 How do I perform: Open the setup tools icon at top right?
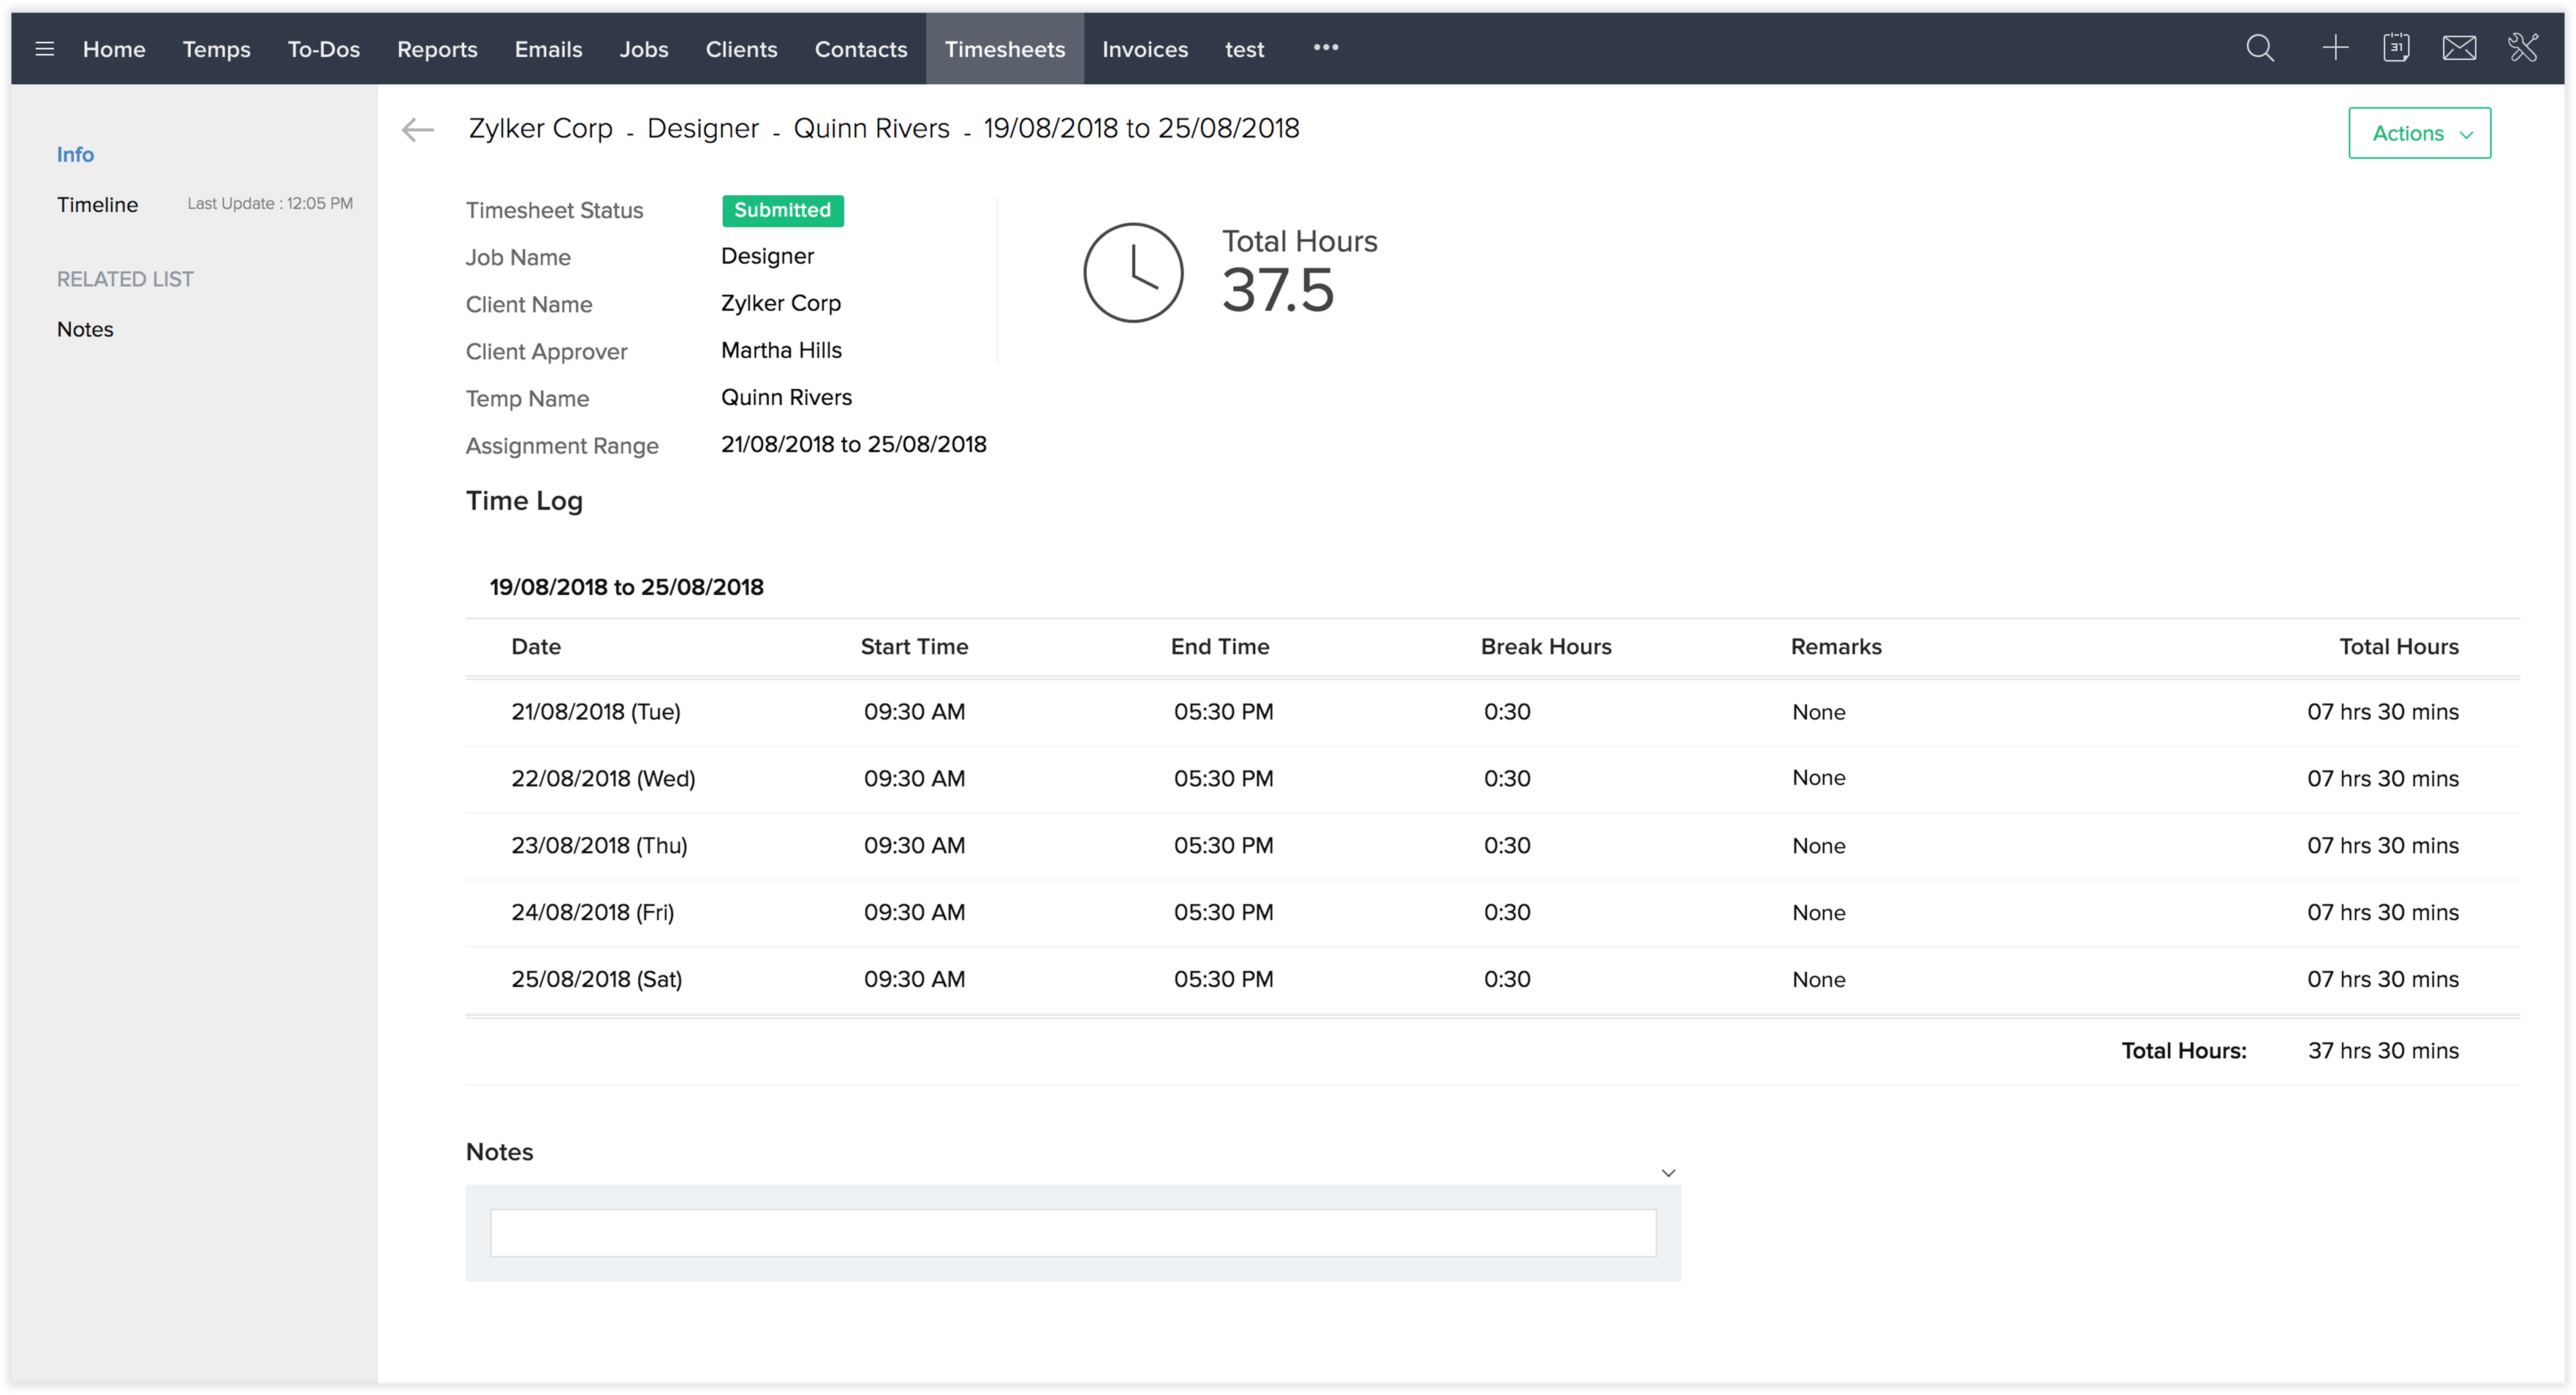(x=2524, y=48)
